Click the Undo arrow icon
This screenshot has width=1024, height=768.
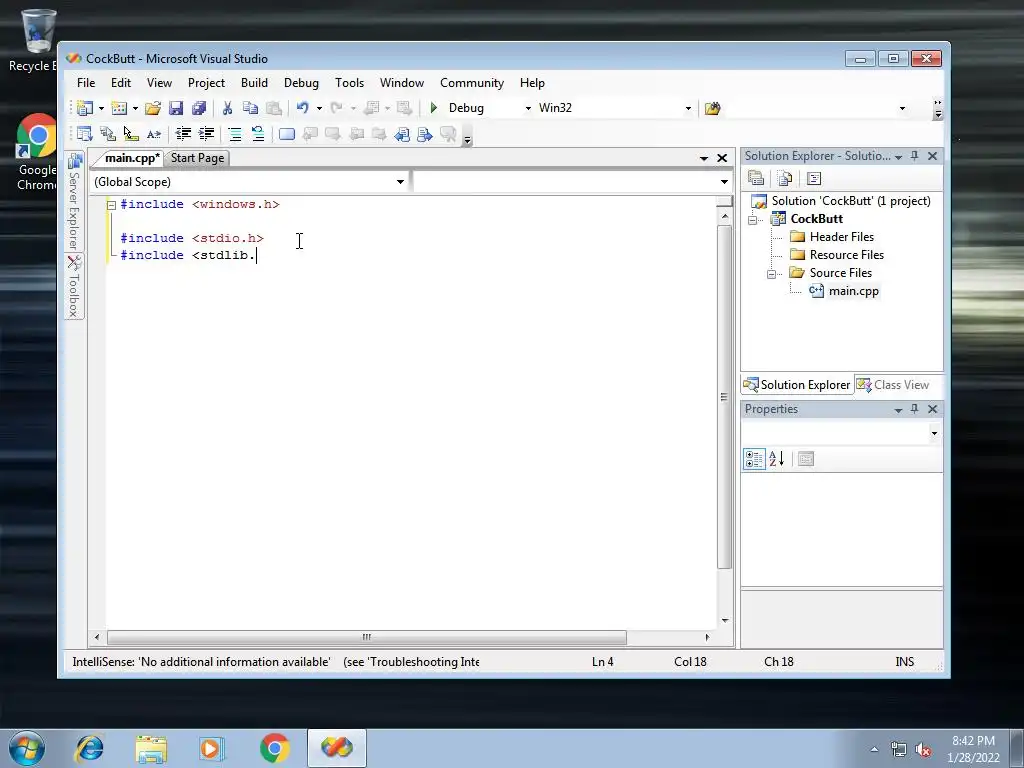pyautogui.click(x=302, y=108)
